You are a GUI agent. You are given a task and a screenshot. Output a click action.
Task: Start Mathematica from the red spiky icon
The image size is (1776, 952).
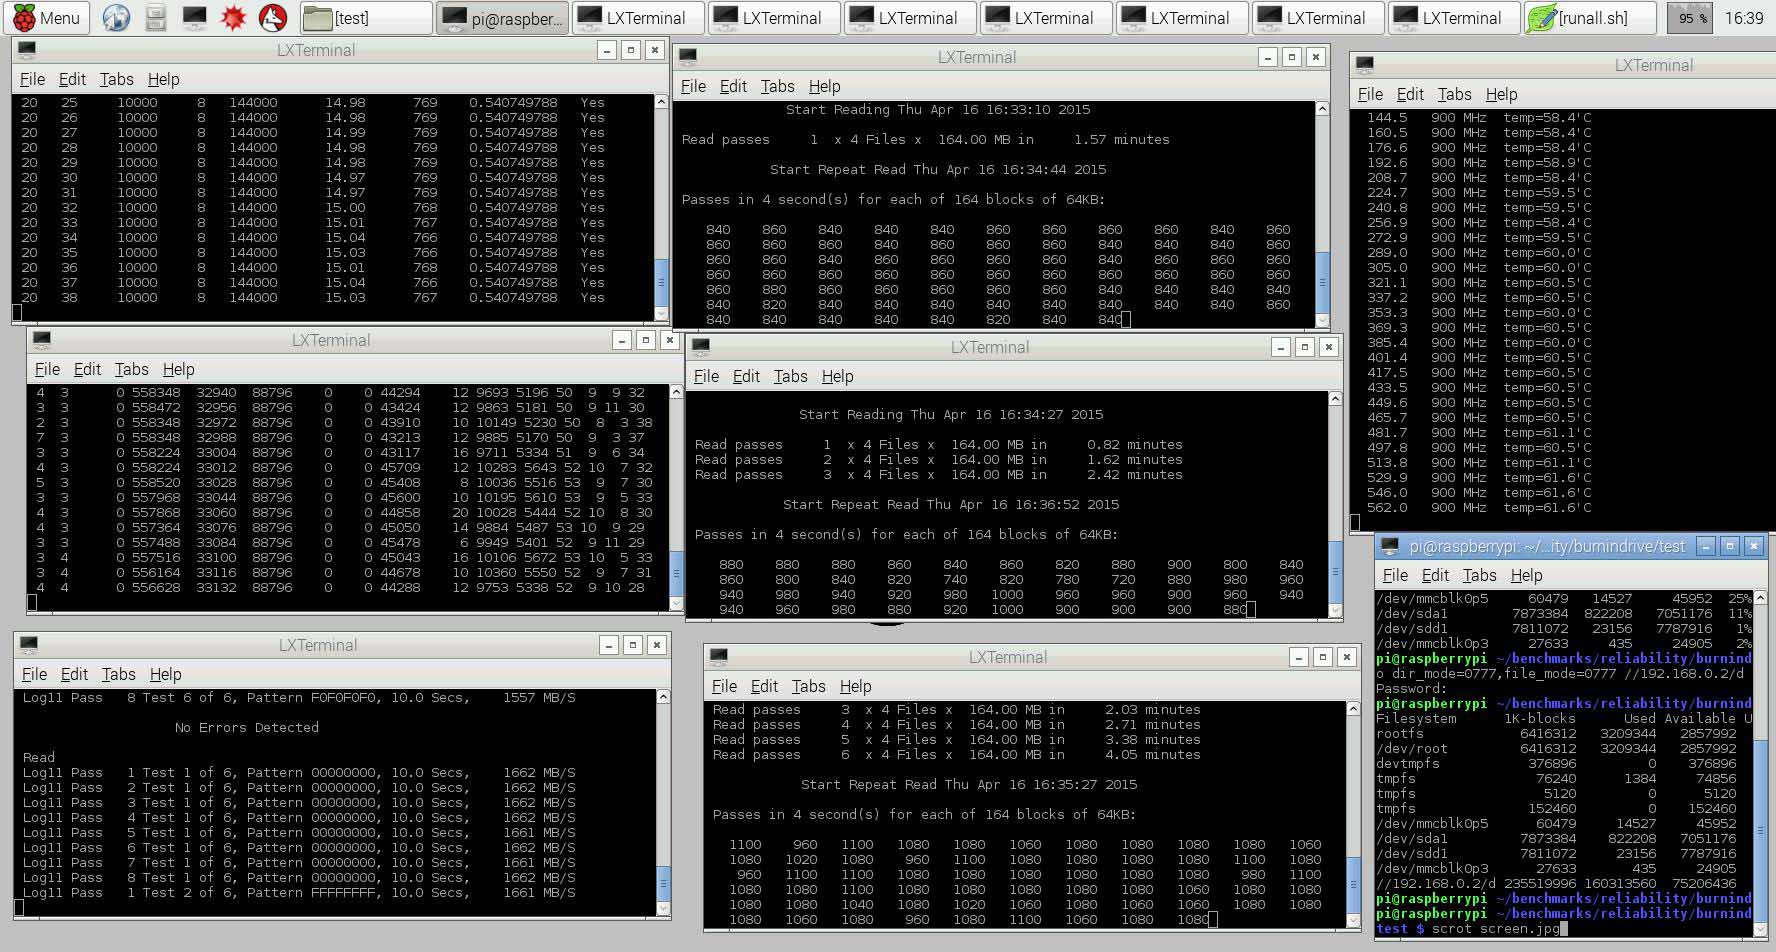pyautogui.click(x=233, y=18)
